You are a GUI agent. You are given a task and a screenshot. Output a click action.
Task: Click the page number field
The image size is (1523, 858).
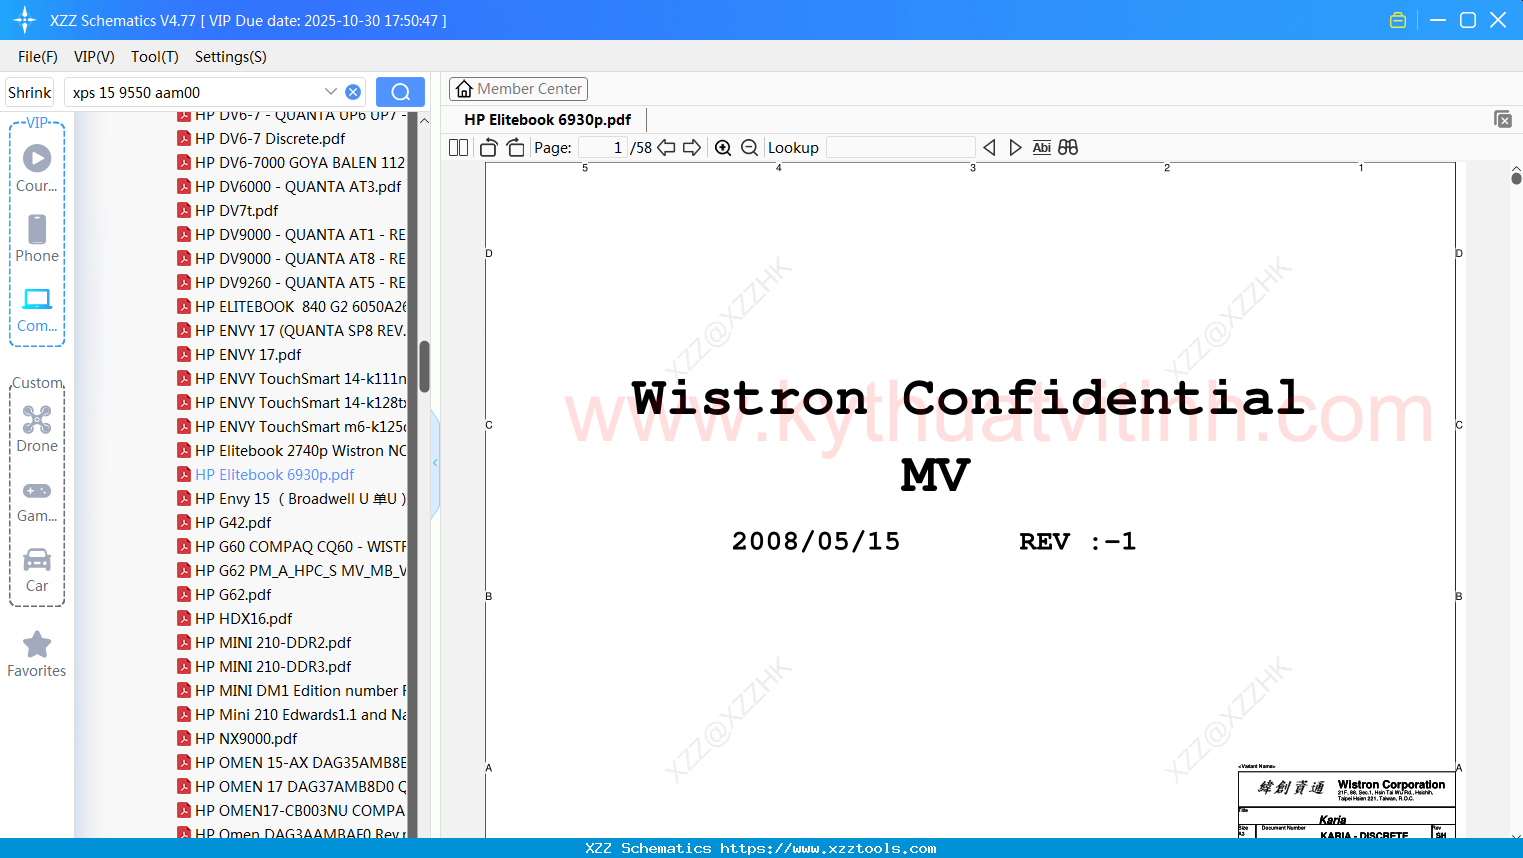tap(602, 148)
